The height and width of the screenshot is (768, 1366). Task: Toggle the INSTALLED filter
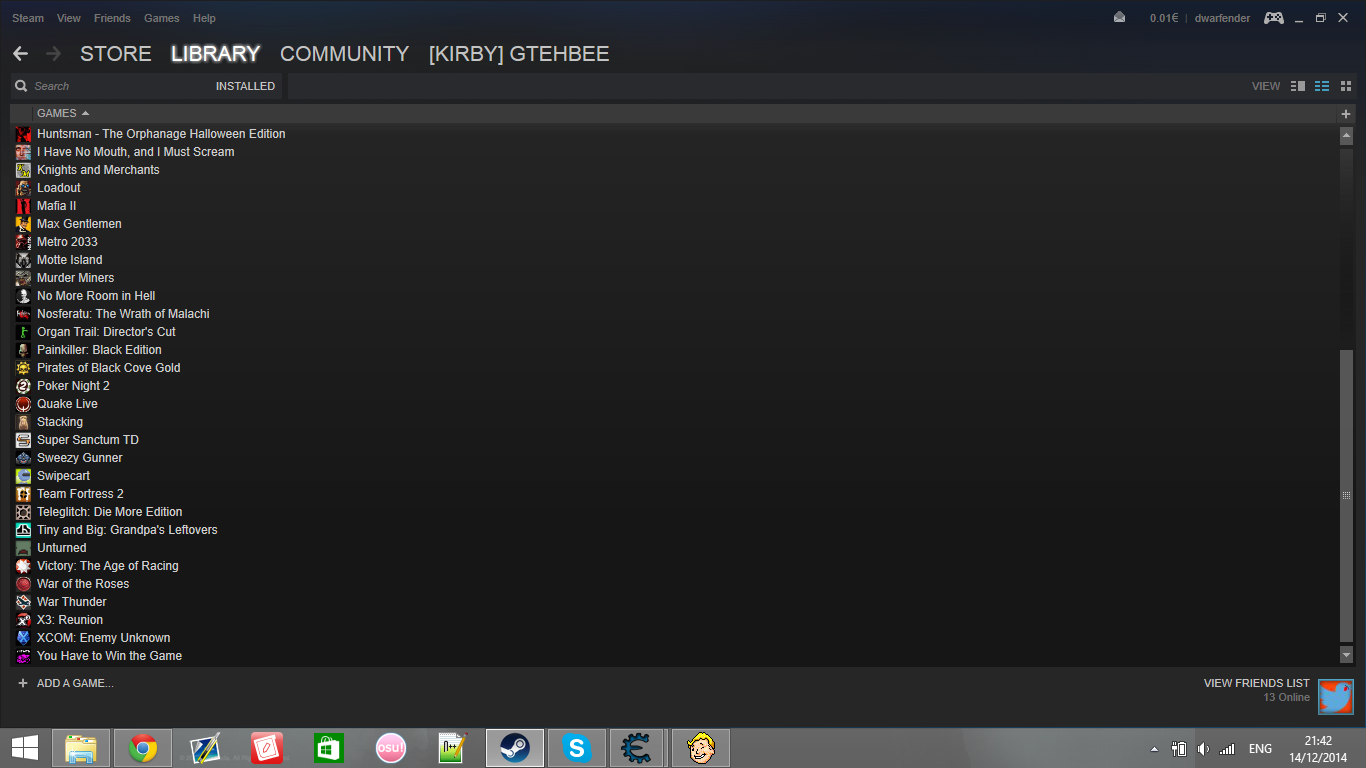pos(245,86)
